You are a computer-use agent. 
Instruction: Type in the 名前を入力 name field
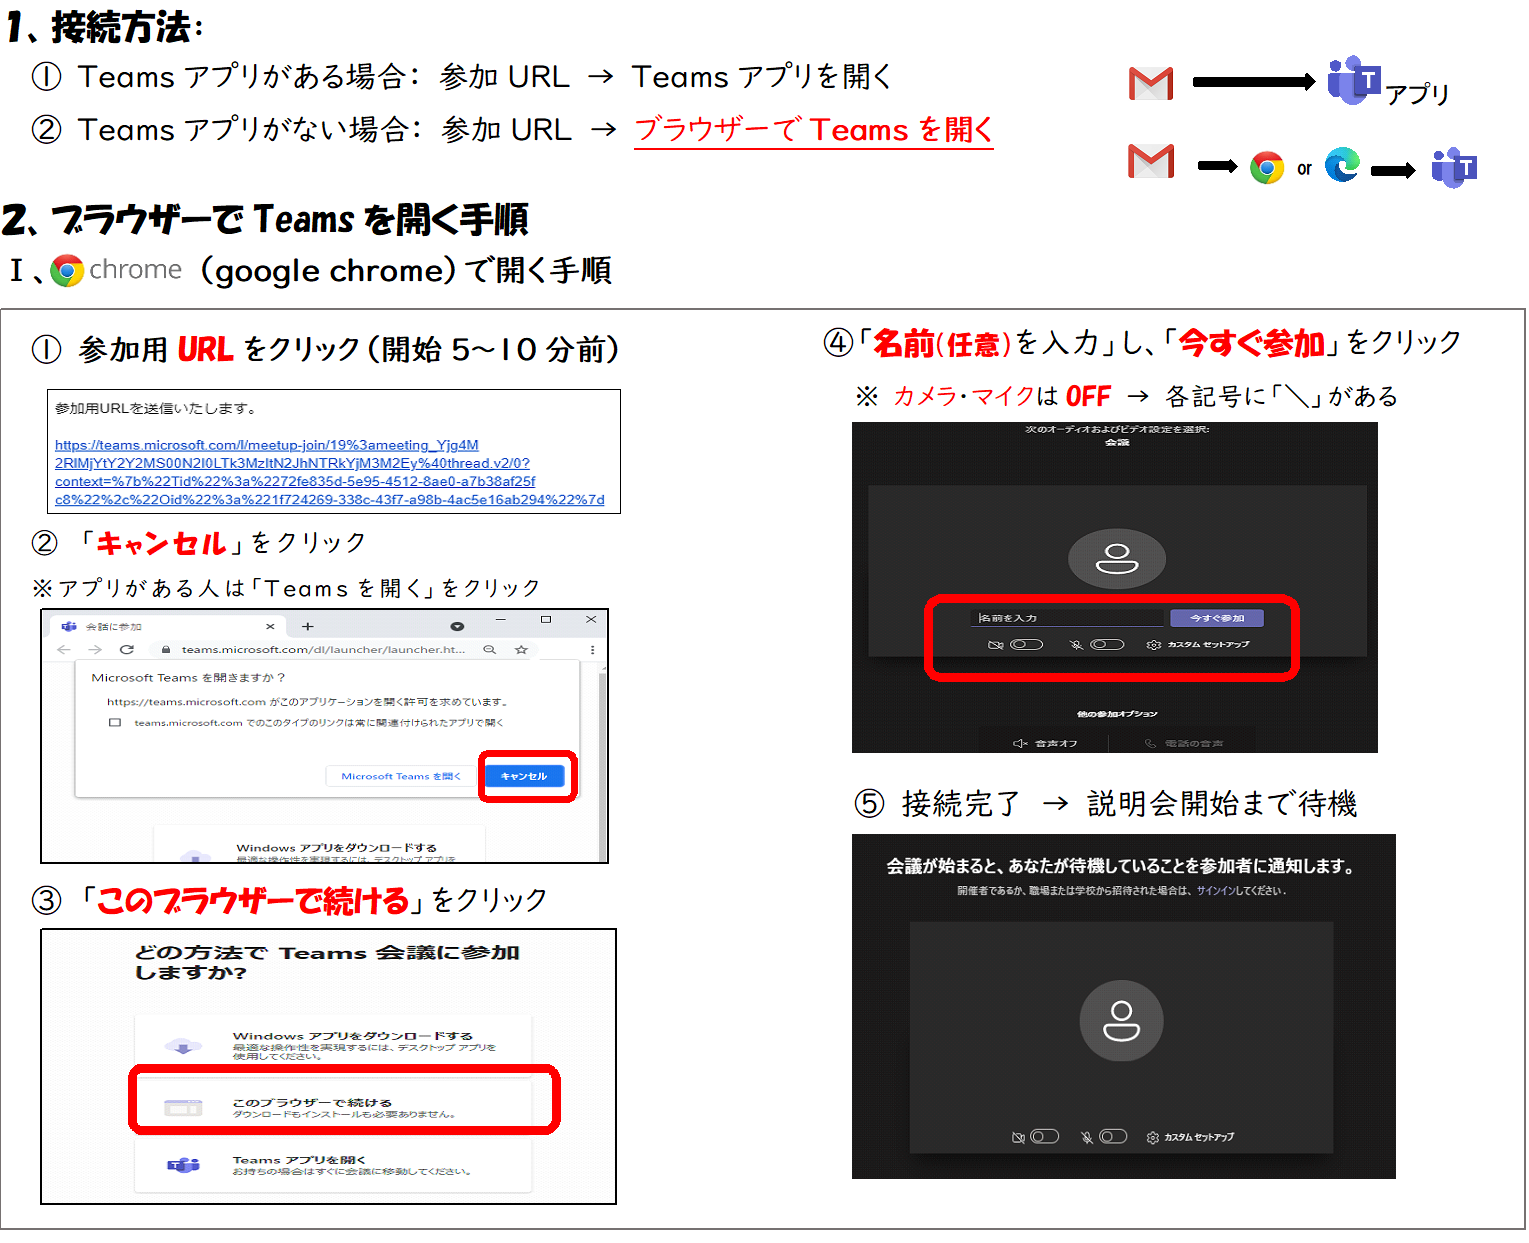(1066, 618)
